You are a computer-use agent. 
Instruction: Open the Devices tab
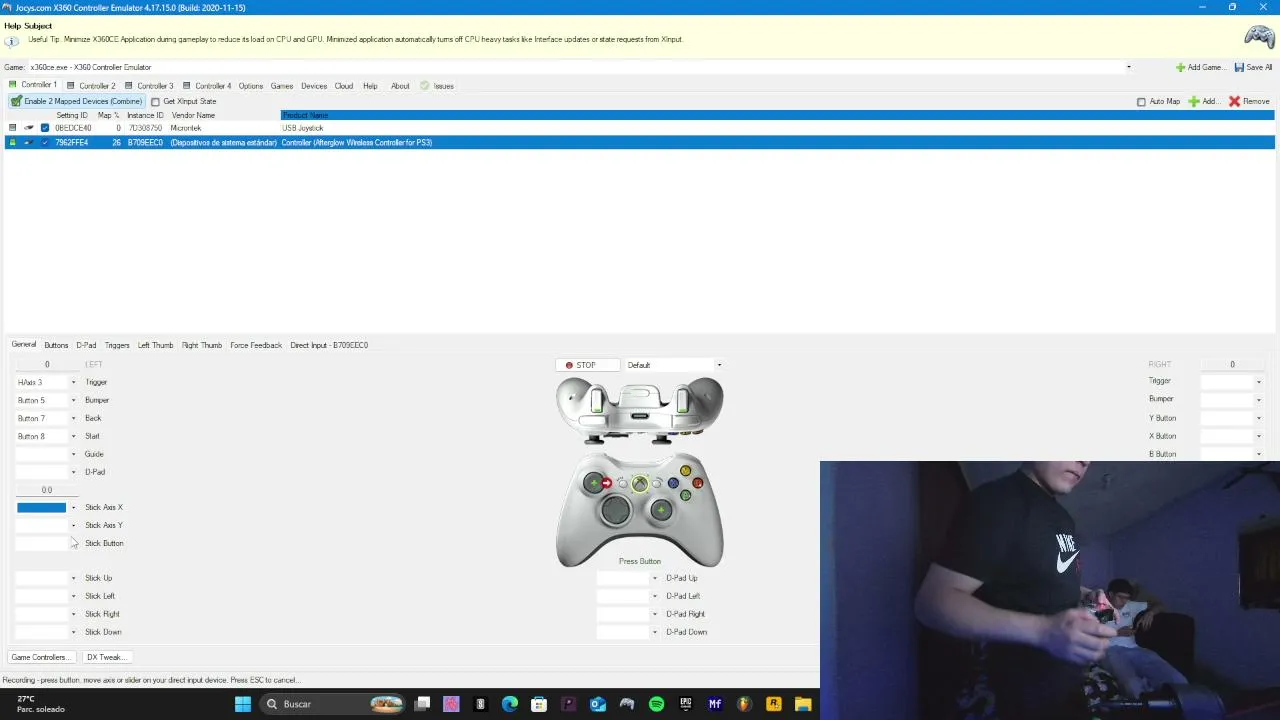[x=314, y=86]
